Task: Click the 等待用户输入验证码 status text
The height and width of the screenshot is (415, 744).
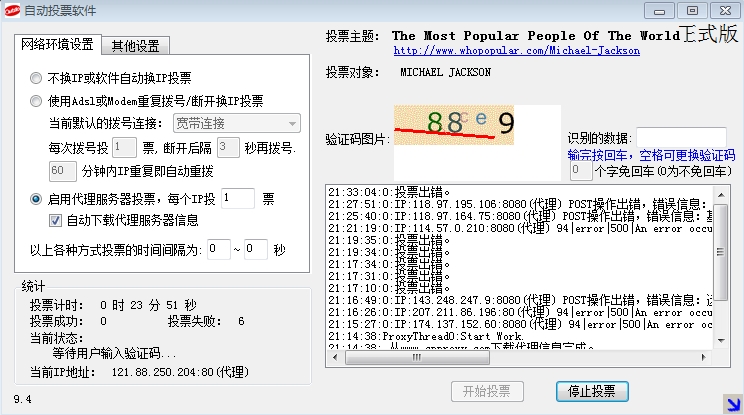Action: pos(114,354)
